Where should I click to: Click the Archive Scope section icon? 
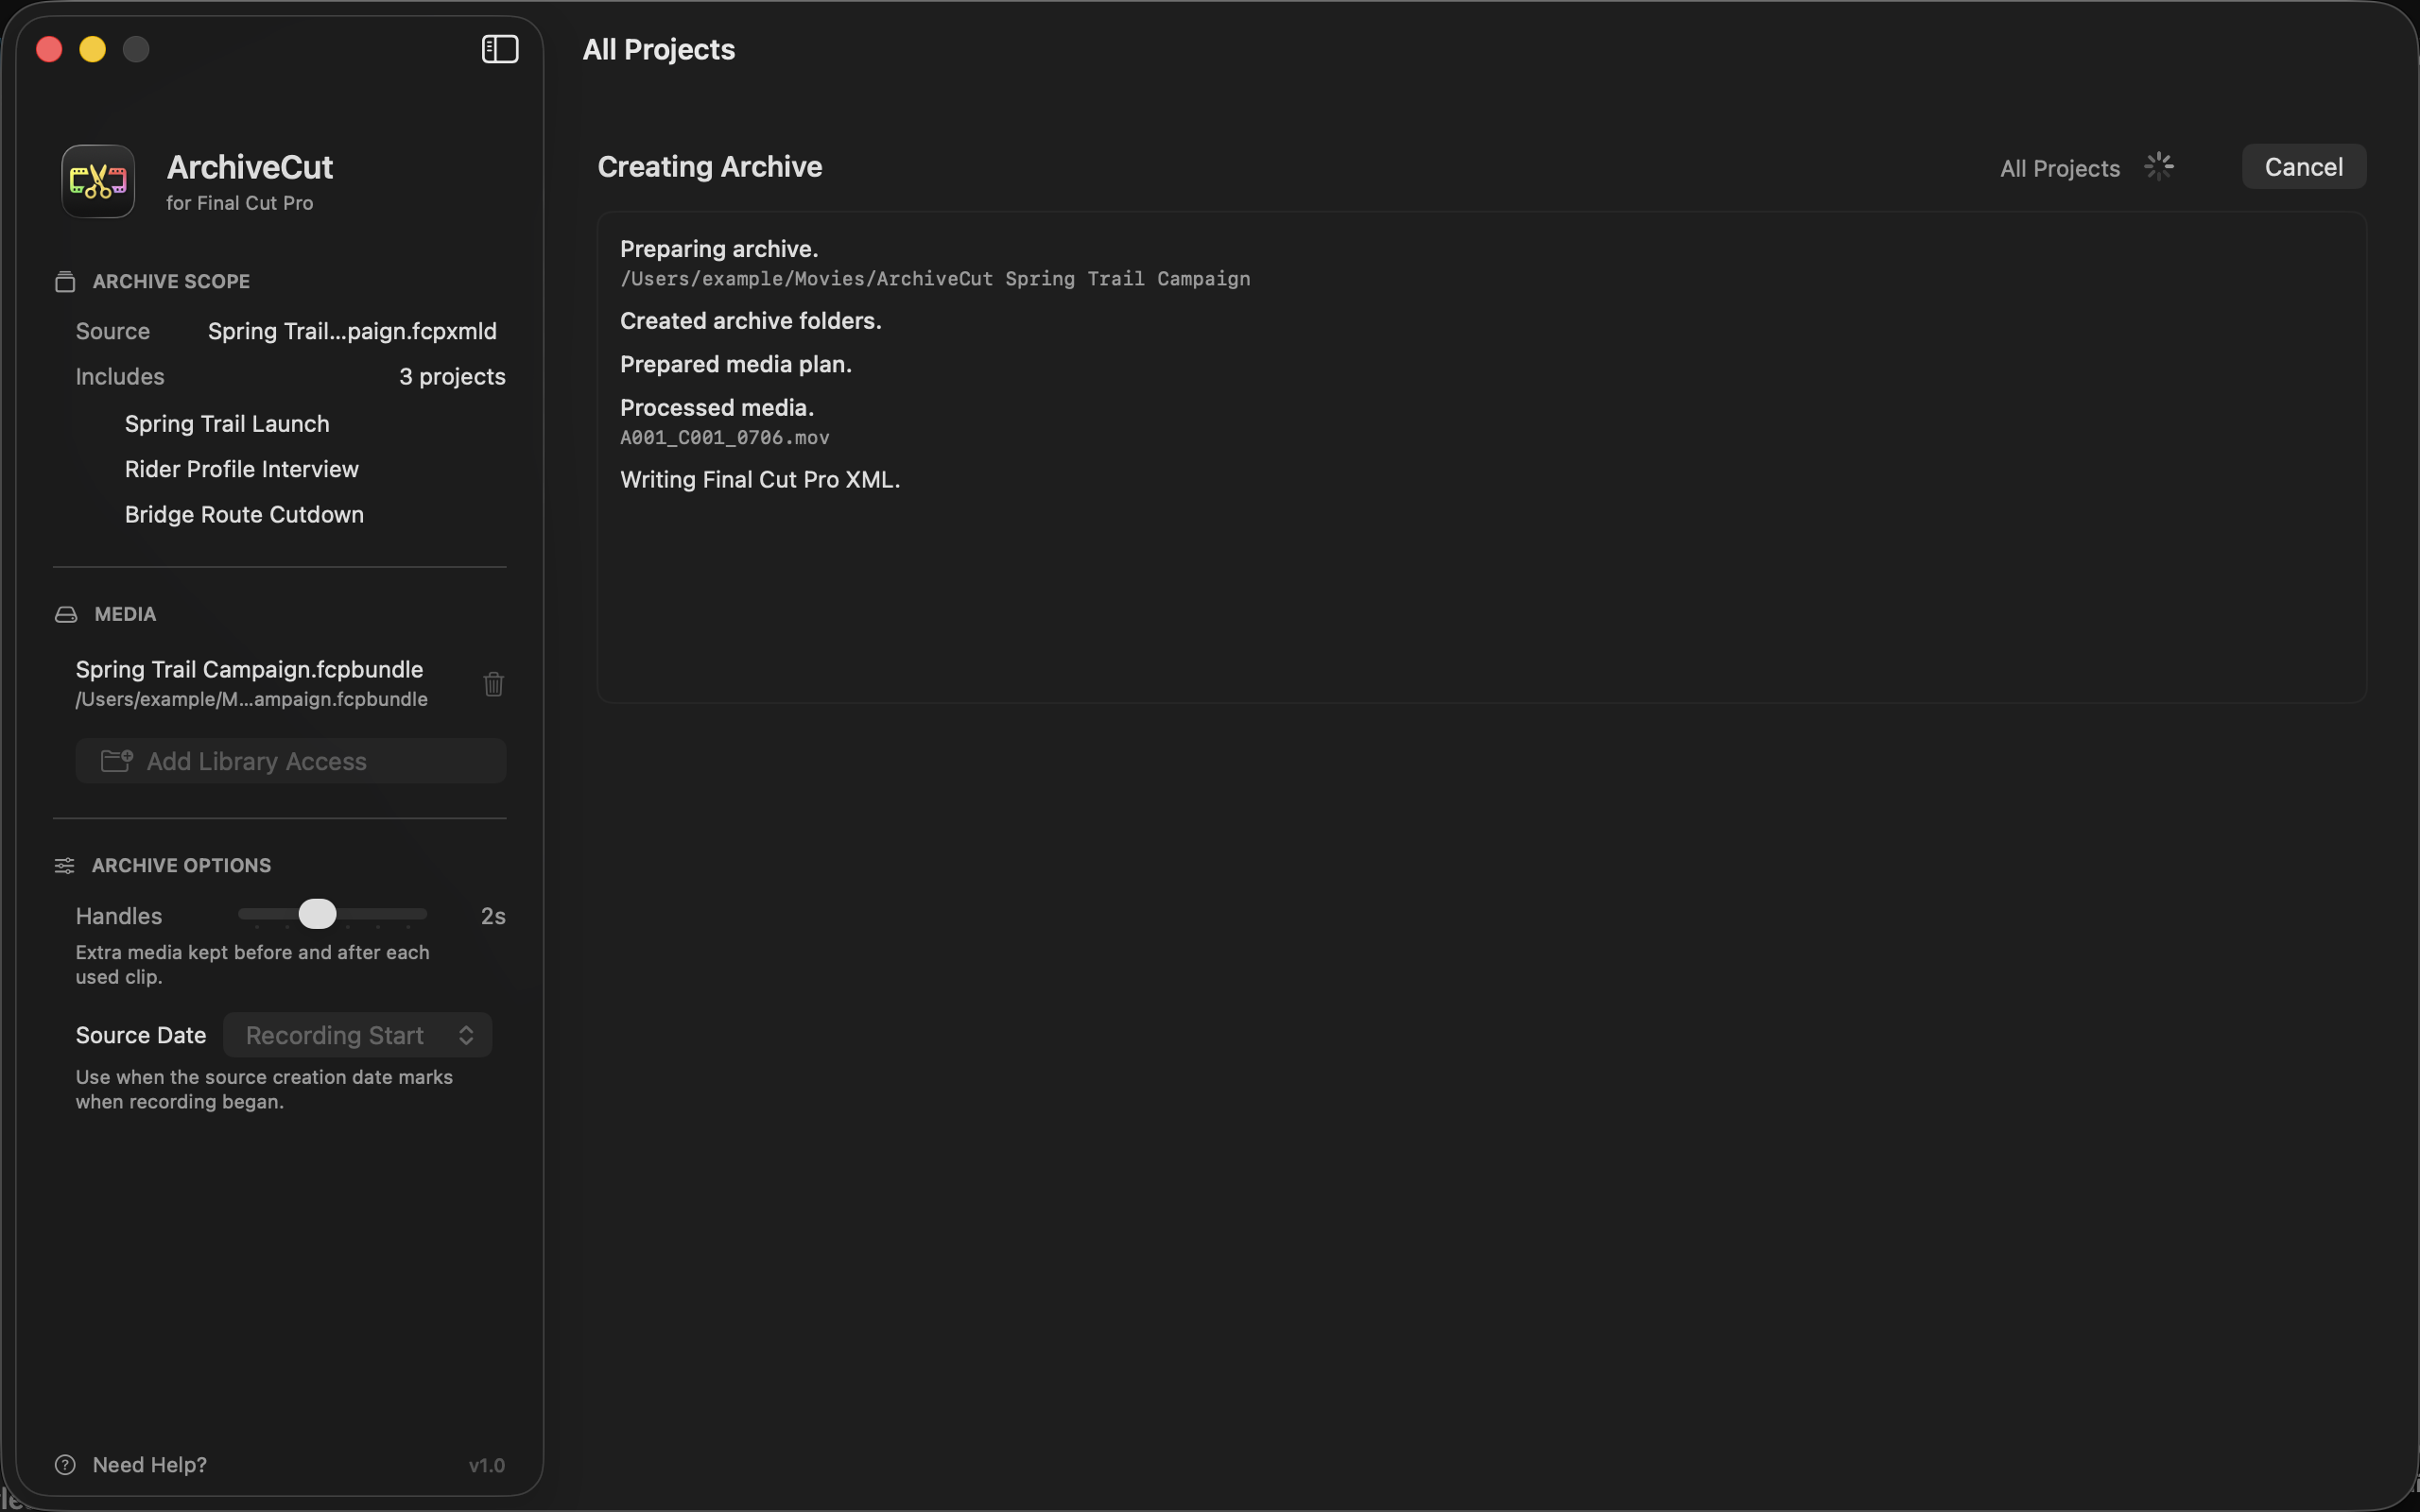[x=65, y=282]
